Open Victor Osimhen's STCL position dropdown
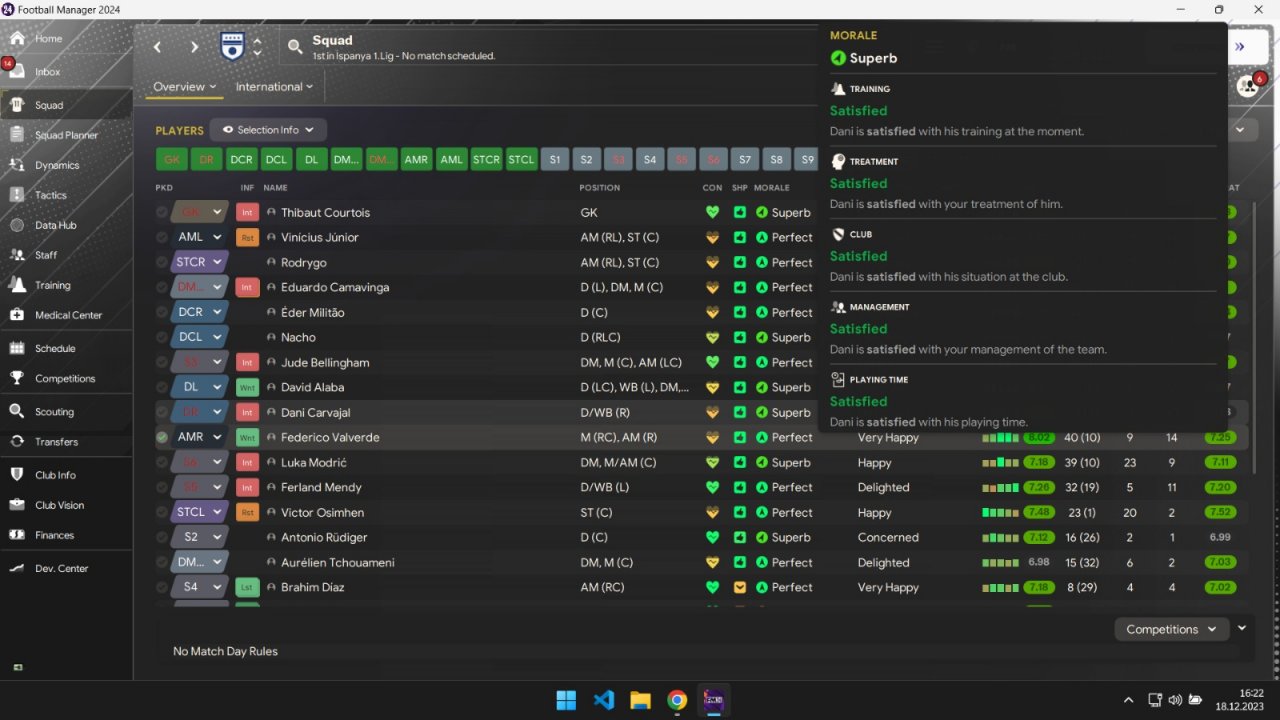Image resolution: width=1280 pixels, height=720 pixels. [198, 512]
